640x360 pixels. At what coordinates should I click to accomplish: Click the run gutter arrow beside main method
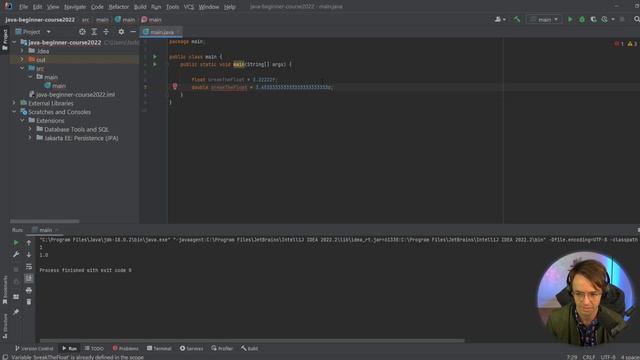155,64
